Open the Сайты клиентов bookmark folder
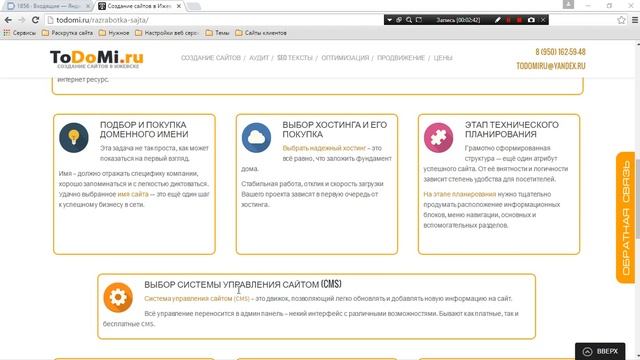Screen dimensions: 640x360 [x=261, y=33]
